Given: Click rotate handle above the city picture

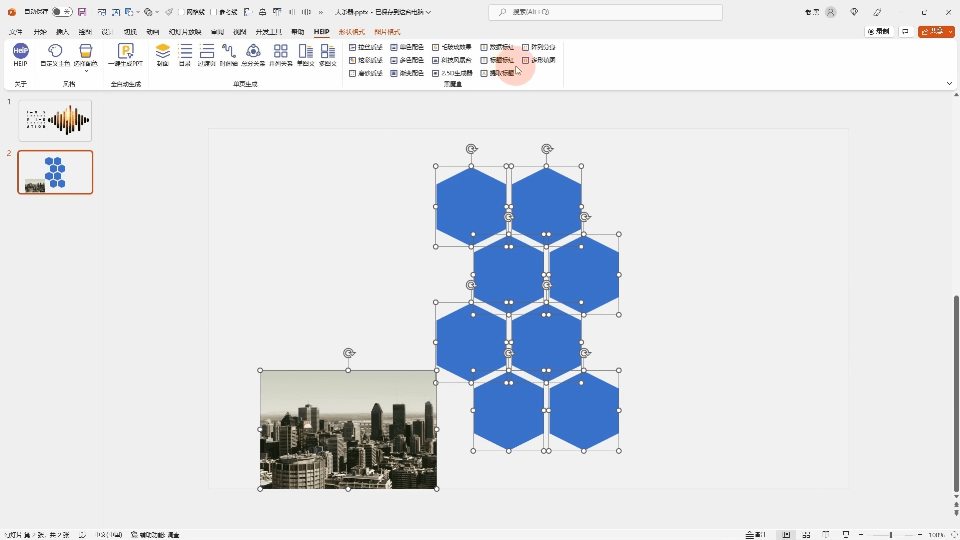Looking at the screenshot, I should tap(349, 353).
